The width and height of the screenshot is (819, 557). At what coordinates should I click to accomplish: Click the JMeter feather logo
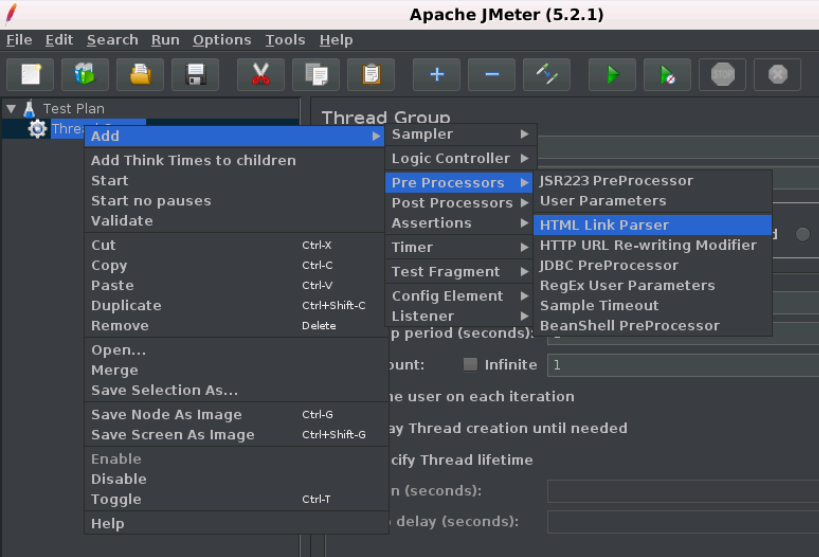coord(10,14)
